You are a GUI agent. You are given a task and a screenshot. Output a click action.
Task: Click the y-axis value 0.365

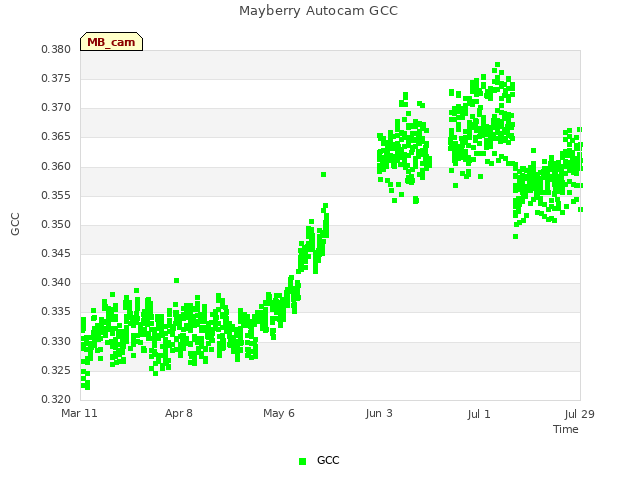(x=56, y=137)
